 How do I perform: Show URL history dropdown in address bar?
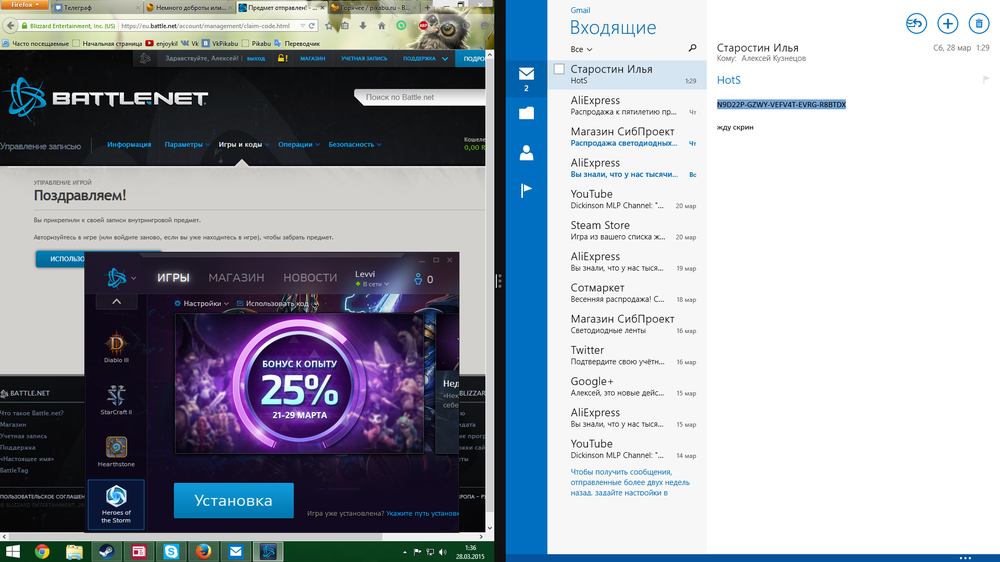302,26
